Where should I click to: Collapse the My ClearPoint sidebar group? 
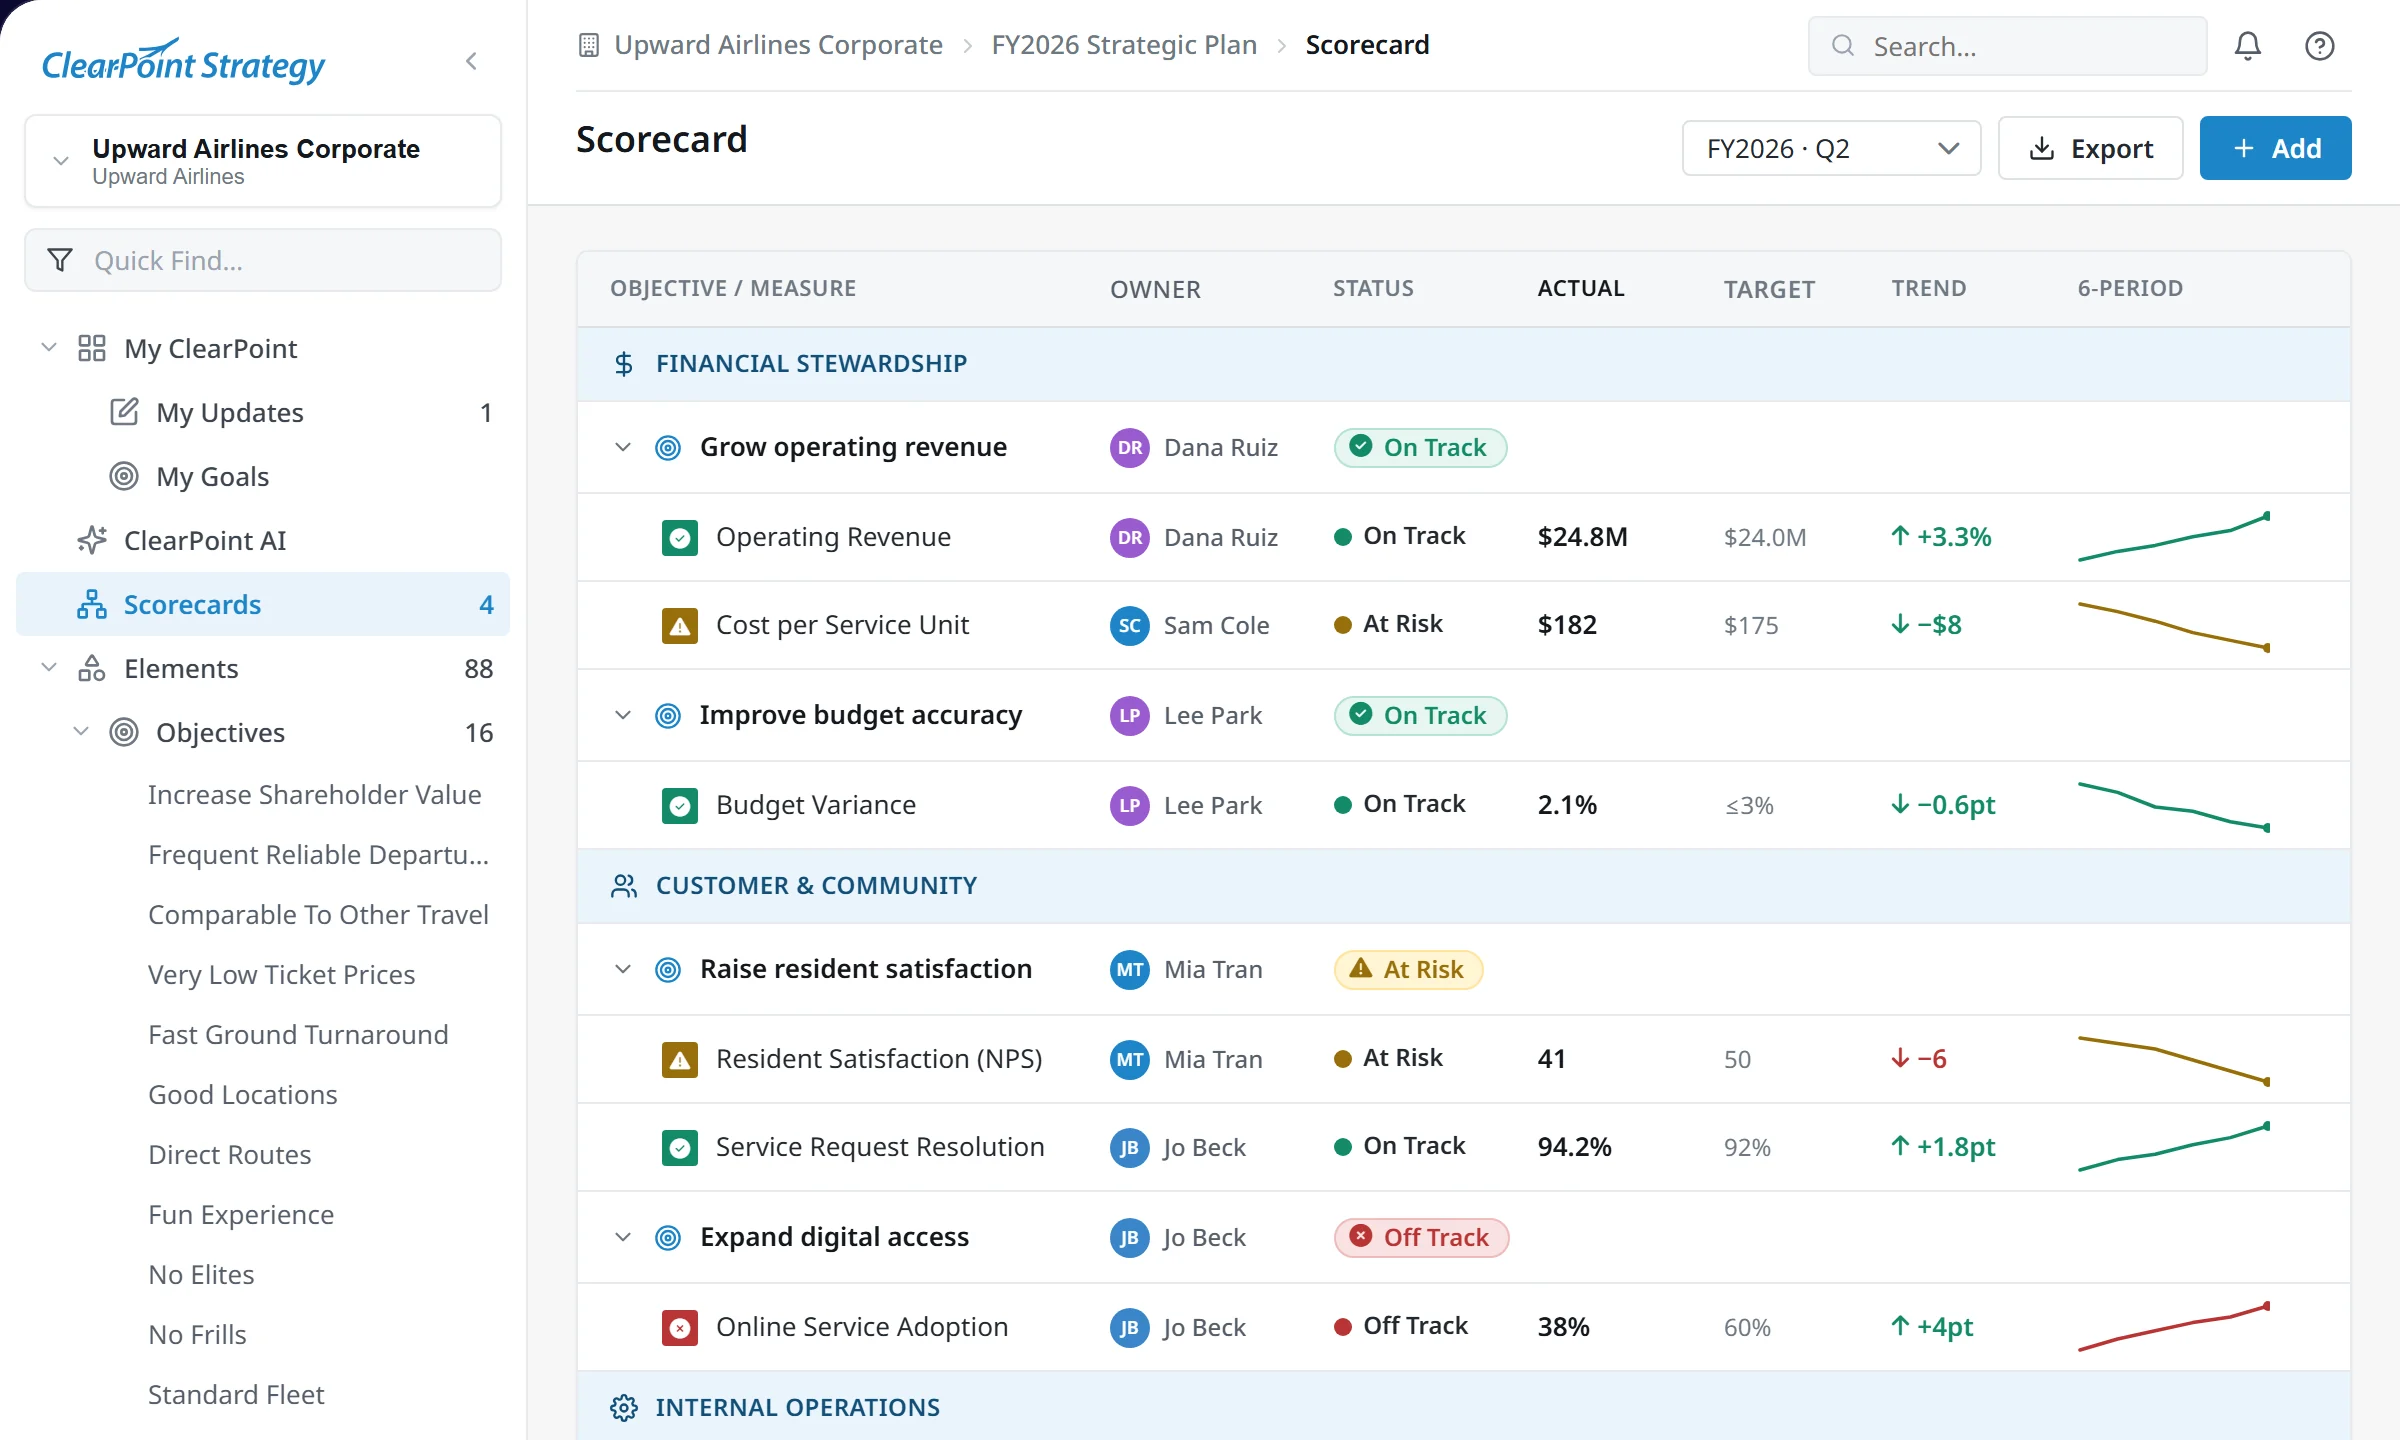click(48, 347)
